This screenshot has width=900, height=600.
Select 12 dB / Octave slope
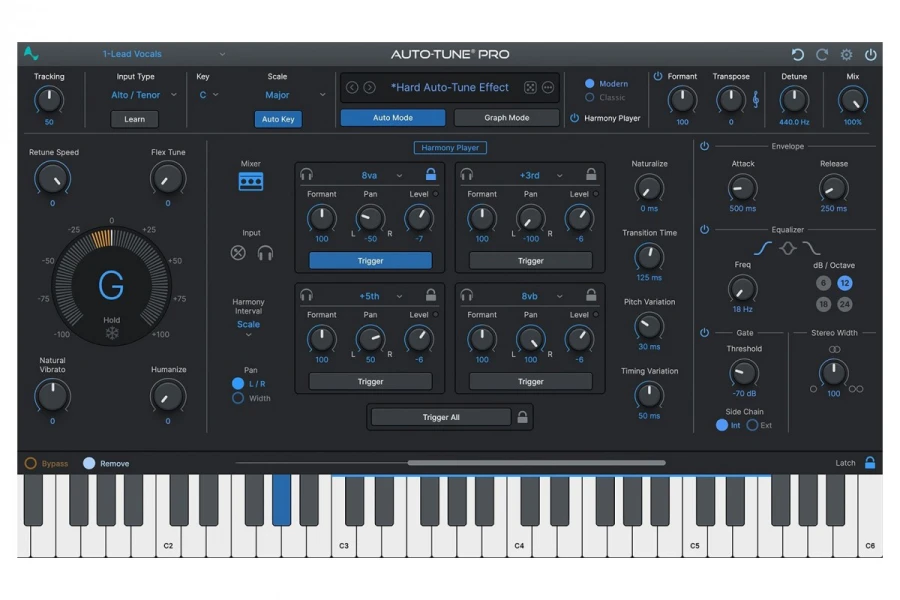point(844,283)
